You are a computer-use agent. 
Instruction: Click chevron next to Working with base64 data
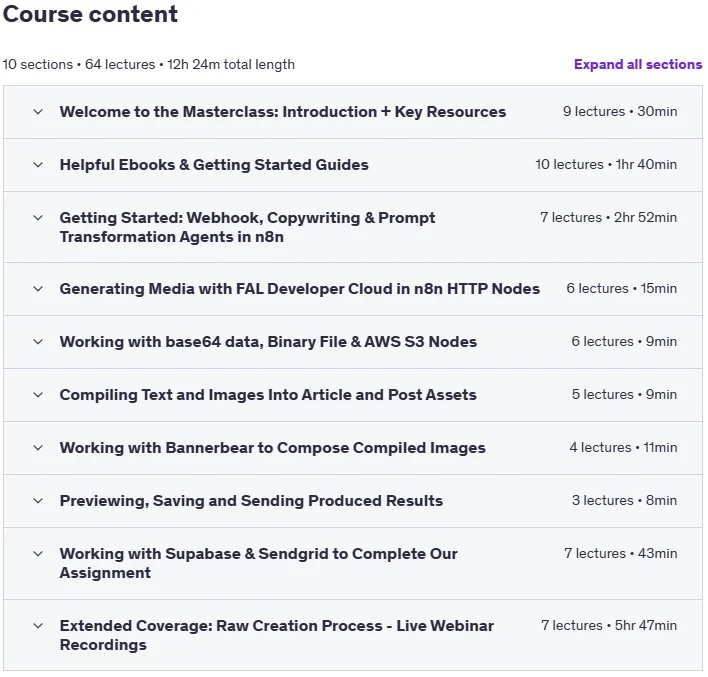point(38,342)
